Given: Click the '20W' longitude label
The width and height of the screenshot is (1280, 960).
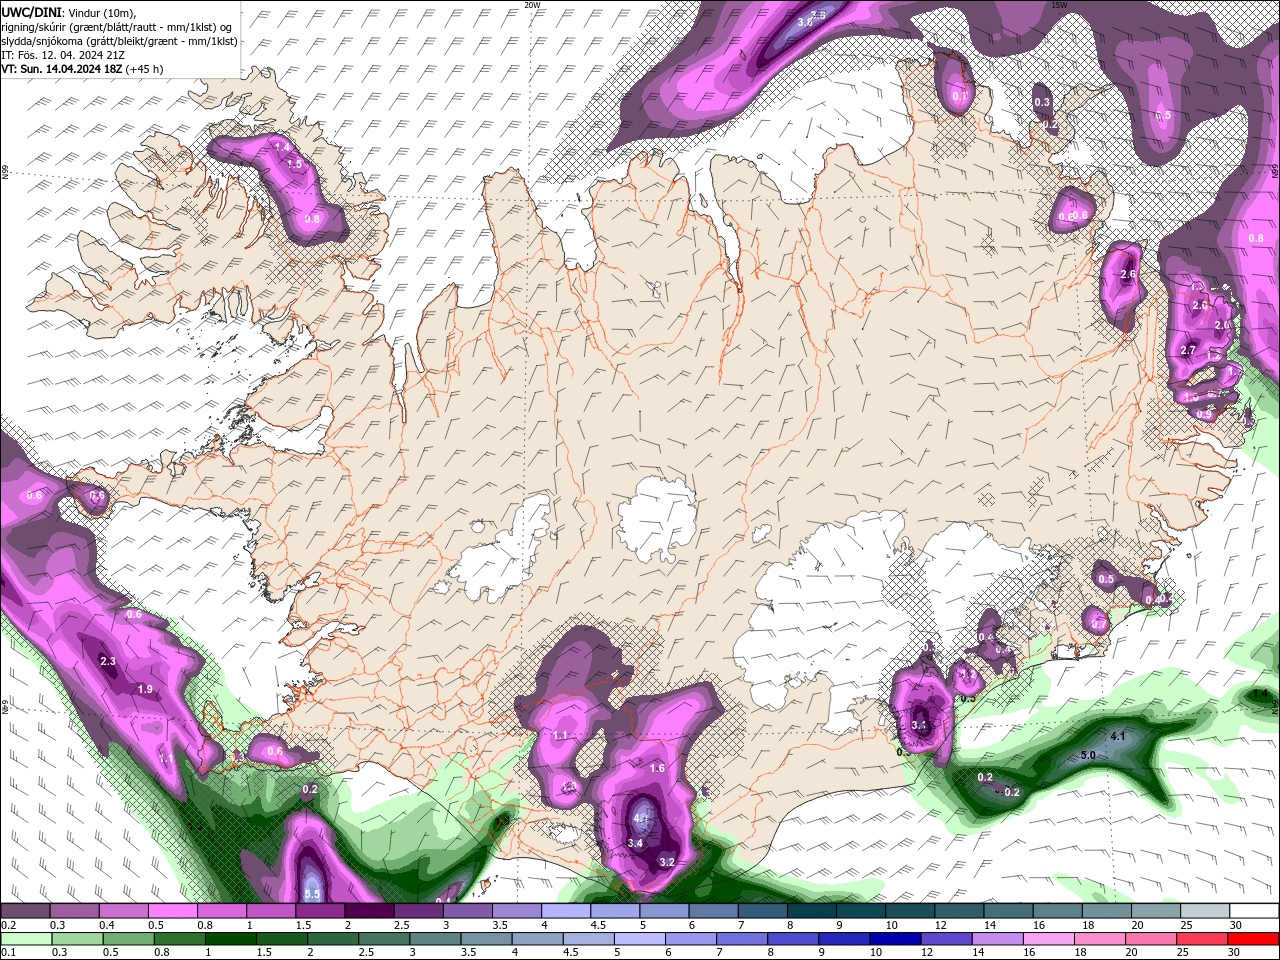Looking at the screenshot, I should [532, 5].
